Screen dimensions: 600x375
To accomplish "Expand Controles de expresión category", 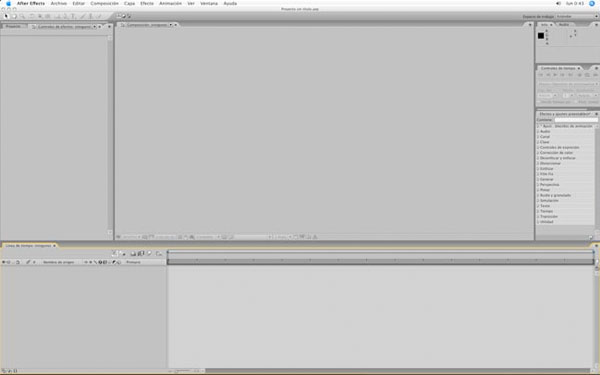I will tap(538, 147).
